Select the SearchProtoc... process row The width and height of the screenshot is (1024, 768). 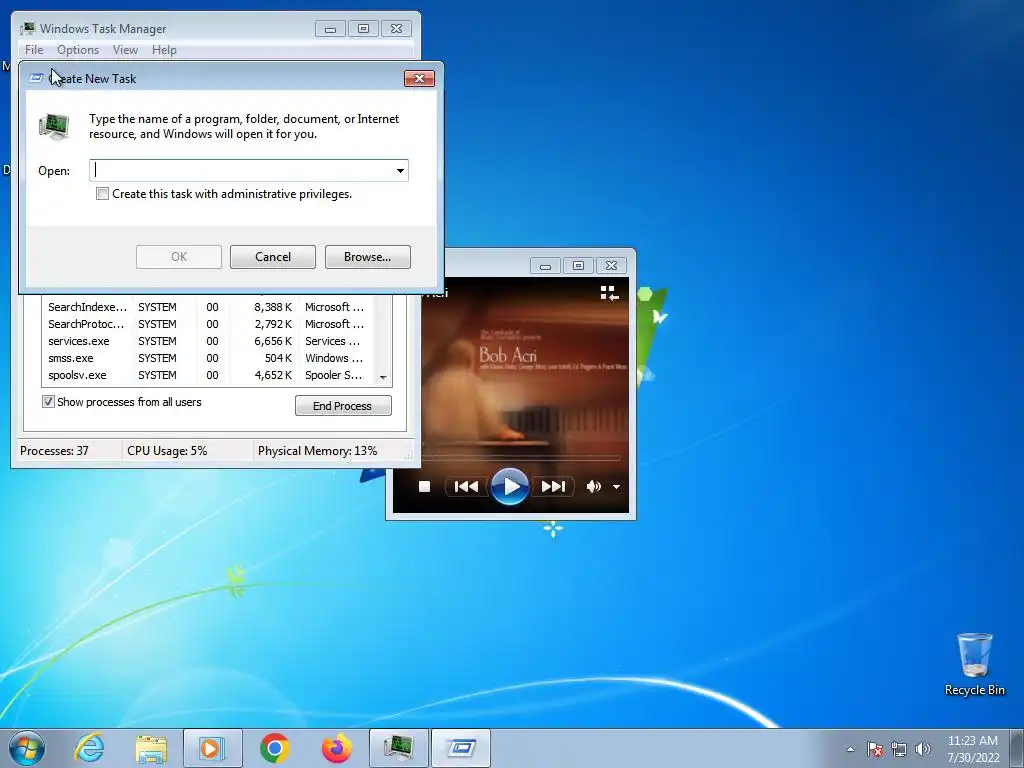point(208,324)
